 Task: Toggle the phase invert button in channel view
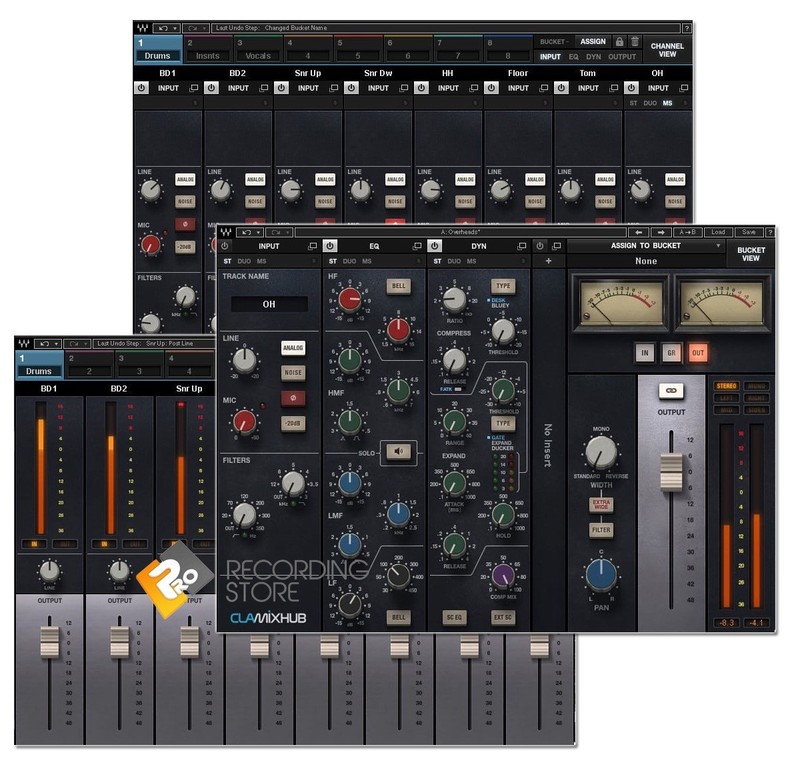click(x=293, y=398)
